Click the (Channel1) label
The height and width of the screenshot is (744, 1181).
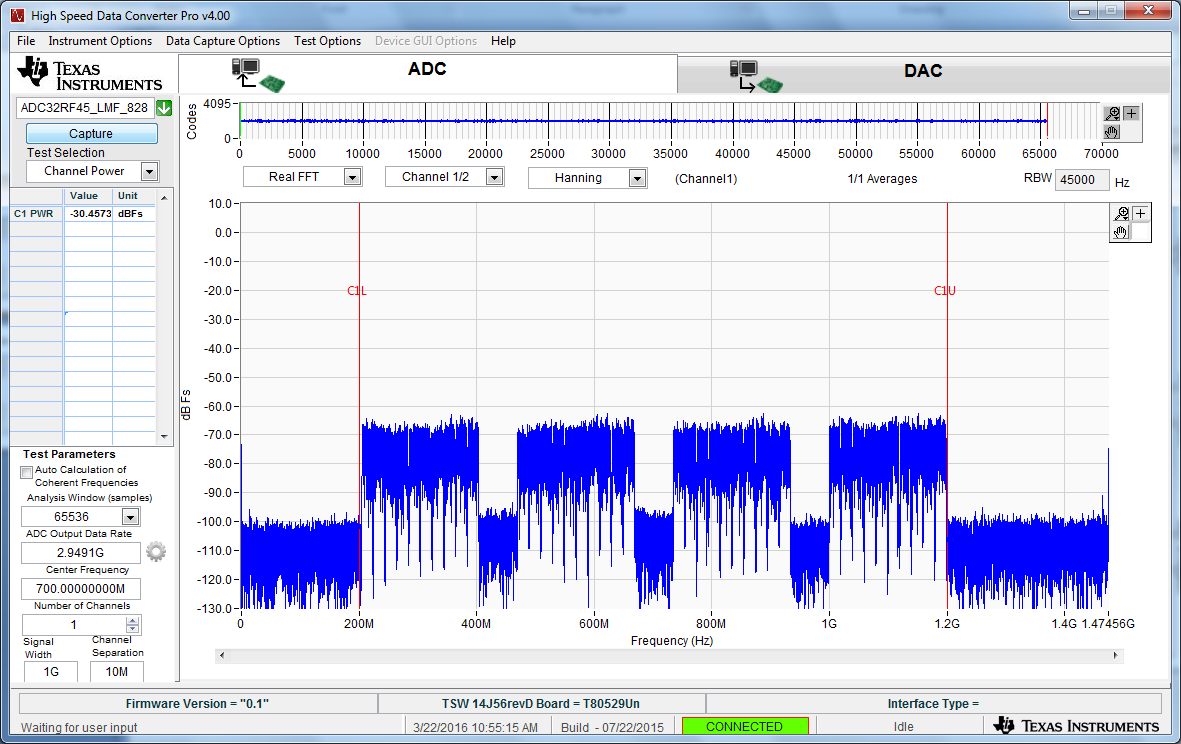(706, 179)
